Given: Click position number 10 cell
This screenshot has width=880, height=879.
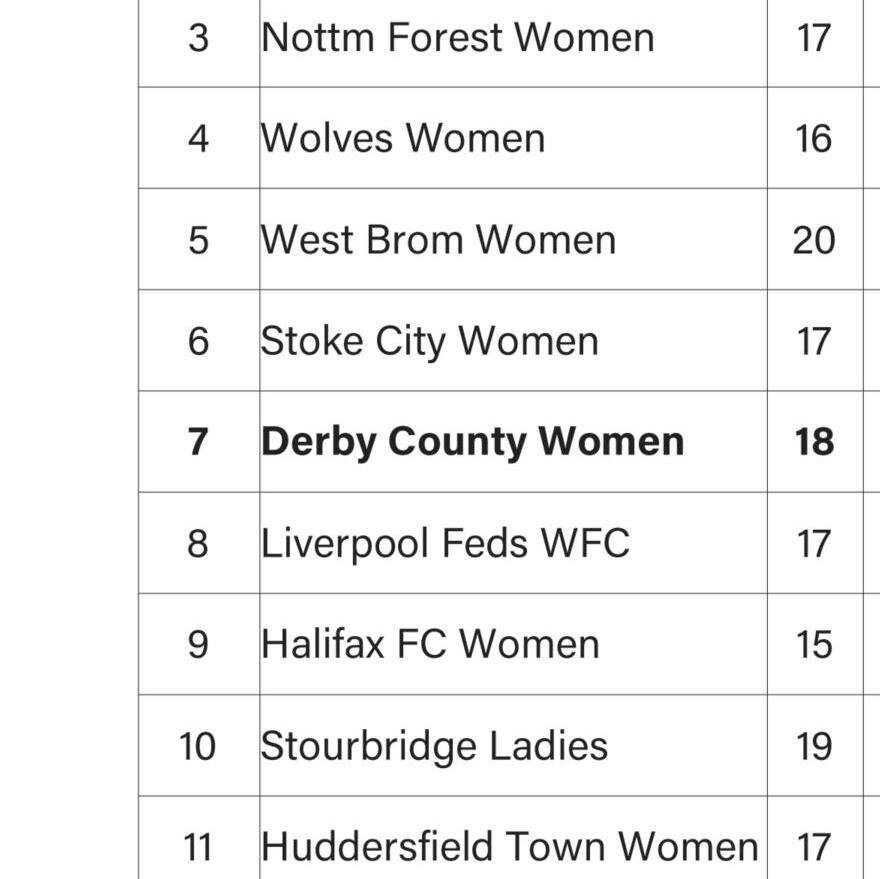Looking at the screenshot, I should pyautogui.click(x=198, y=746).
